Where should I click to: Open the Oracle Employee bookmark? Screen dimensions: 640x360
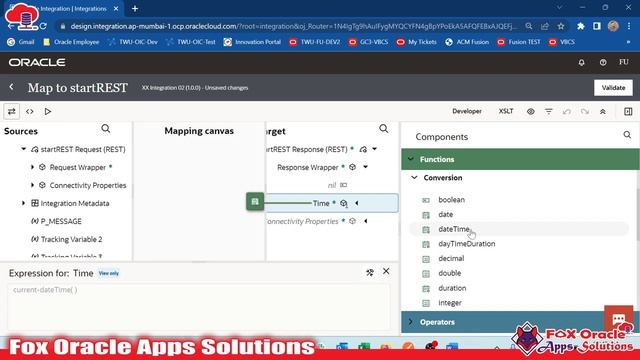tap(71, 42)
